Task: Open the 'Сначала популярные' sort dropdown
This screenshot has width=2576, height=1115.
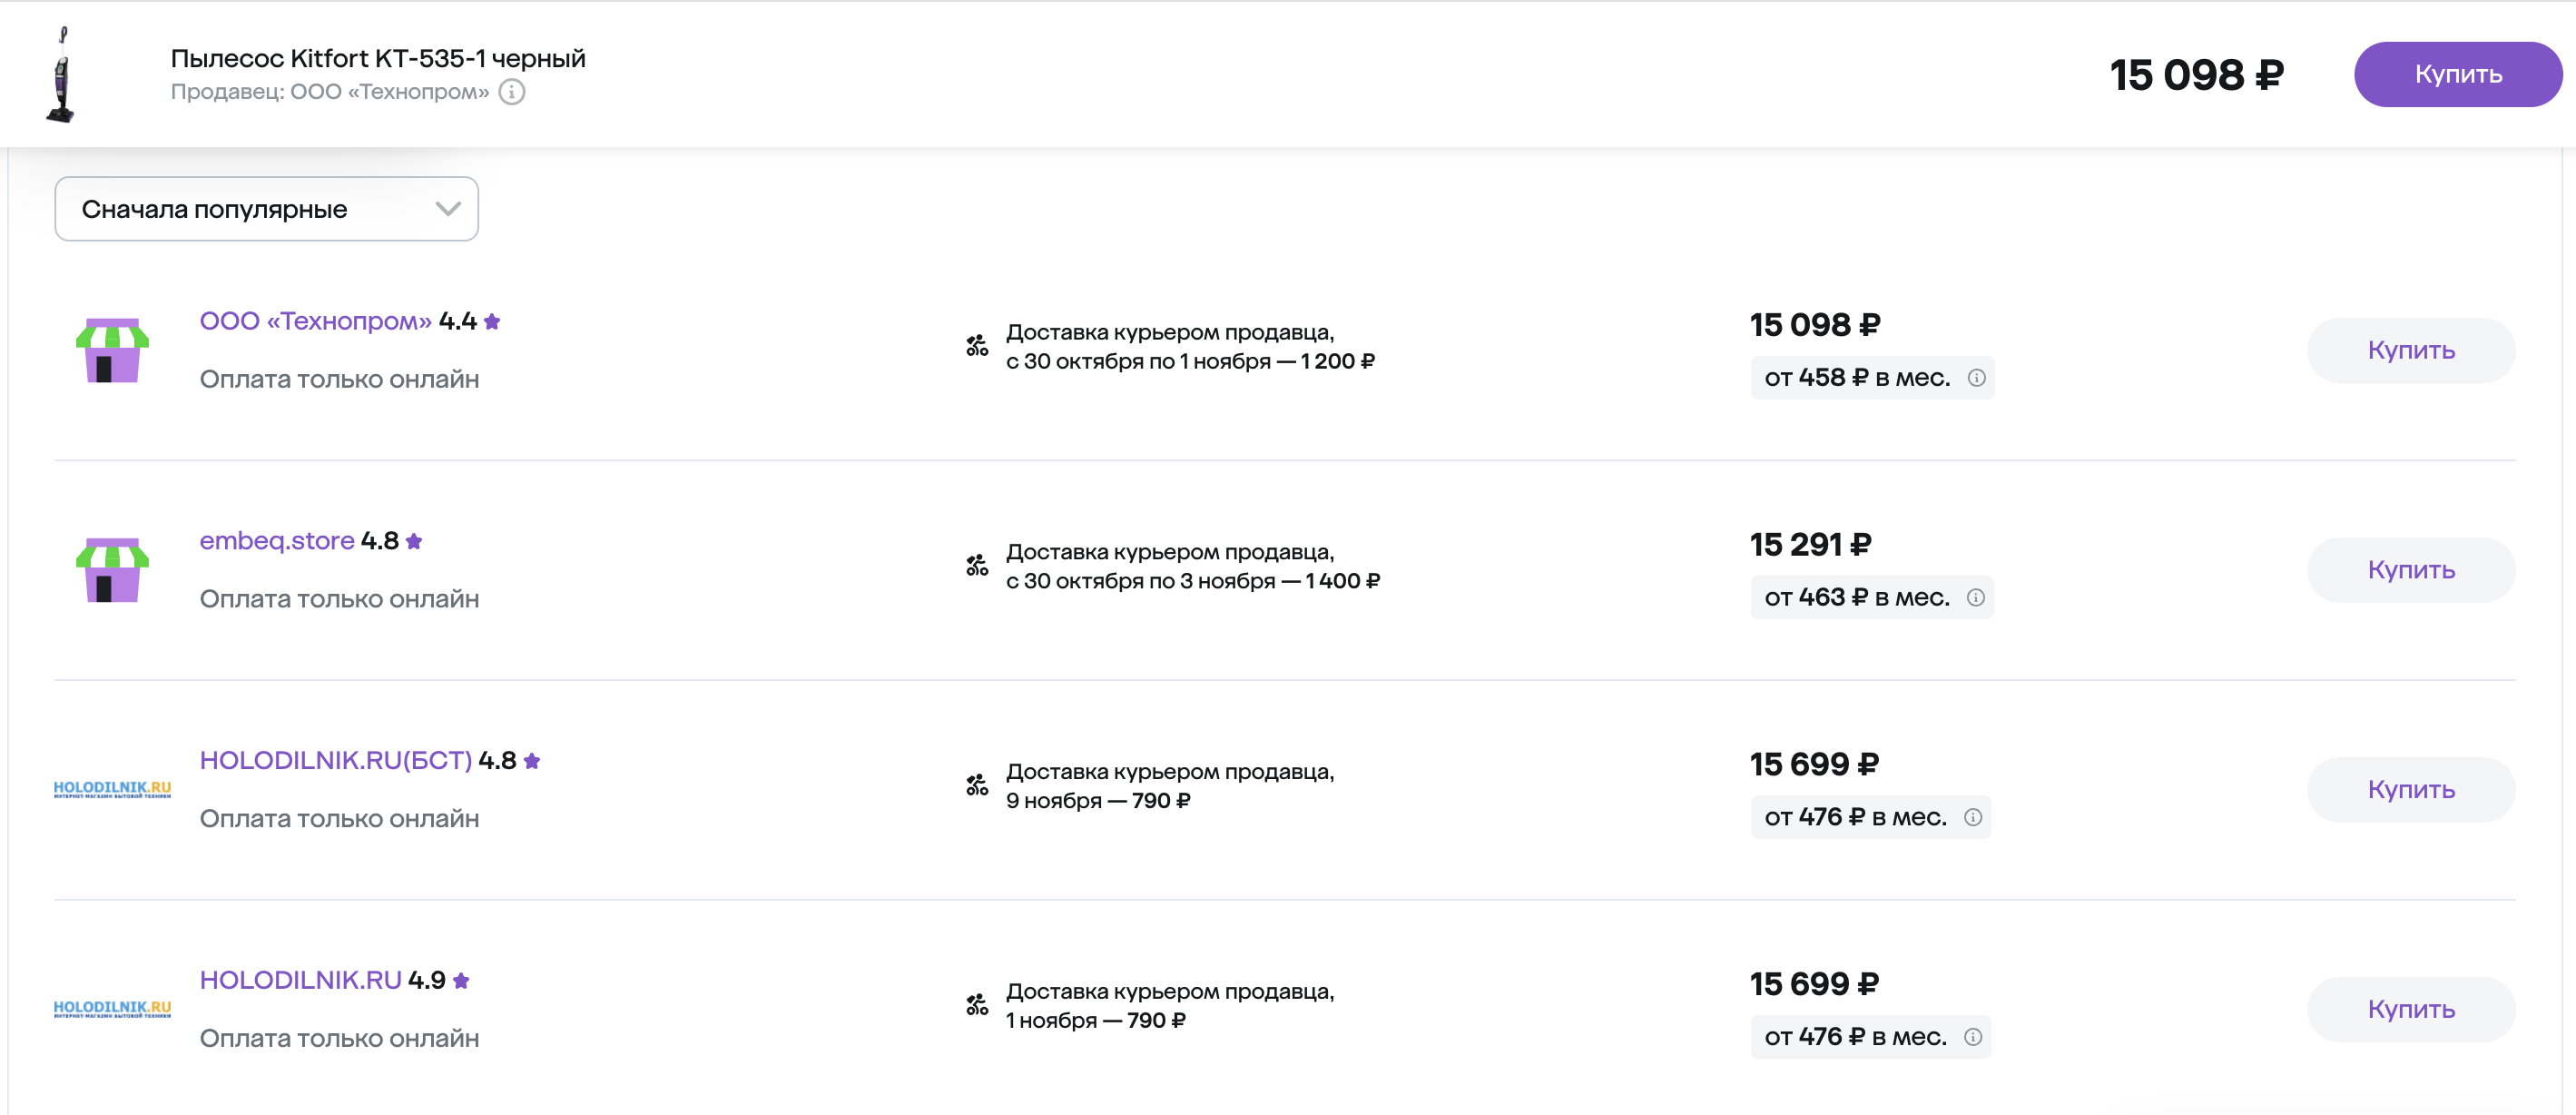Action: point(266,209)
